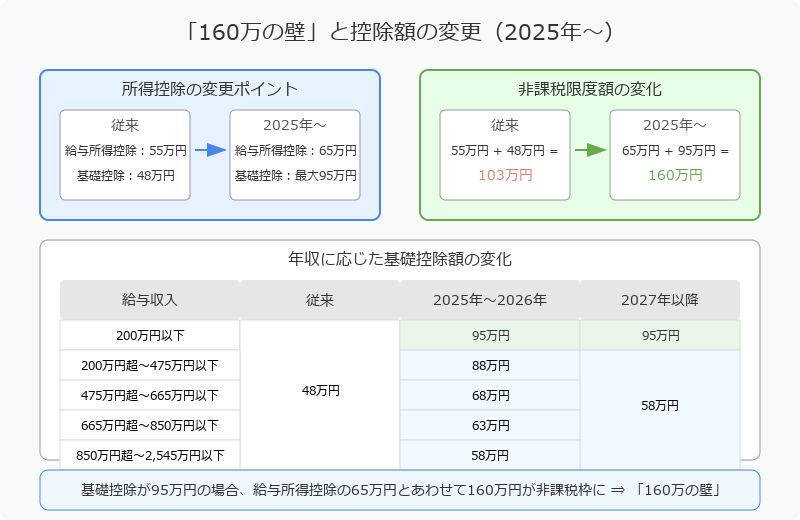Select the text 給与所得控除：55万円
This screenshot has width=800, height=520.
(126, 151)
